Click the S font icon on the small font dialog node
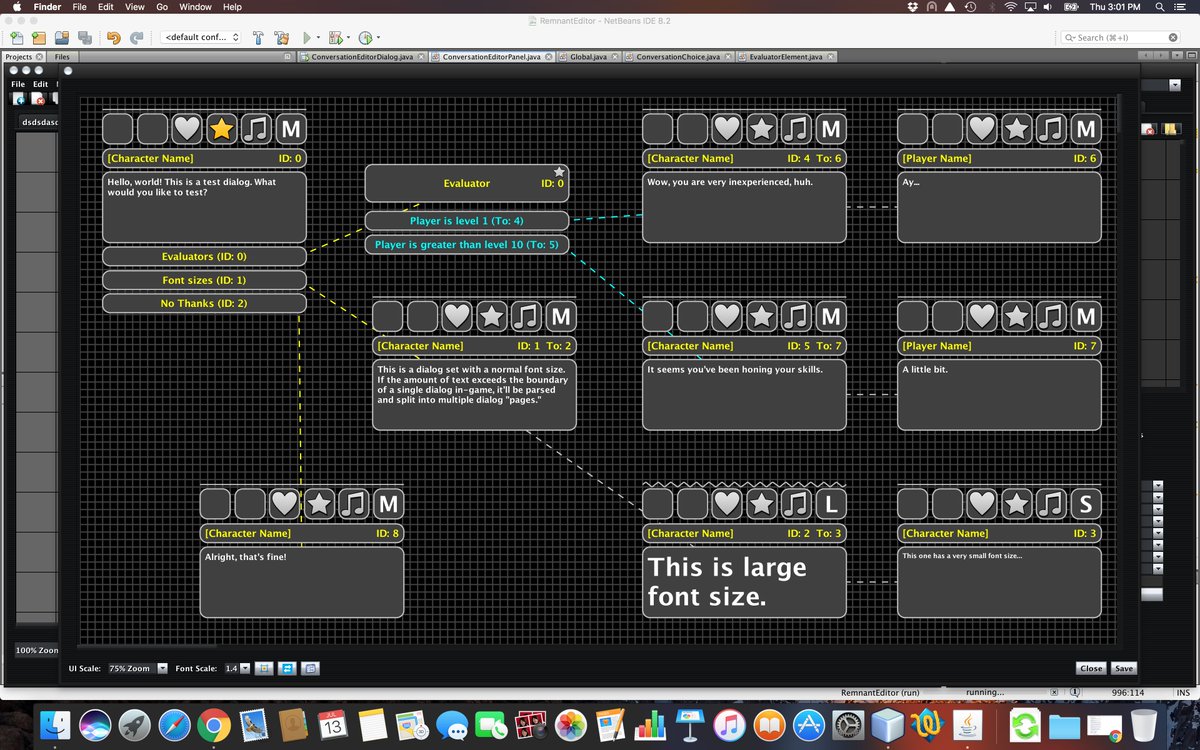 click(x=1085, y=504)
